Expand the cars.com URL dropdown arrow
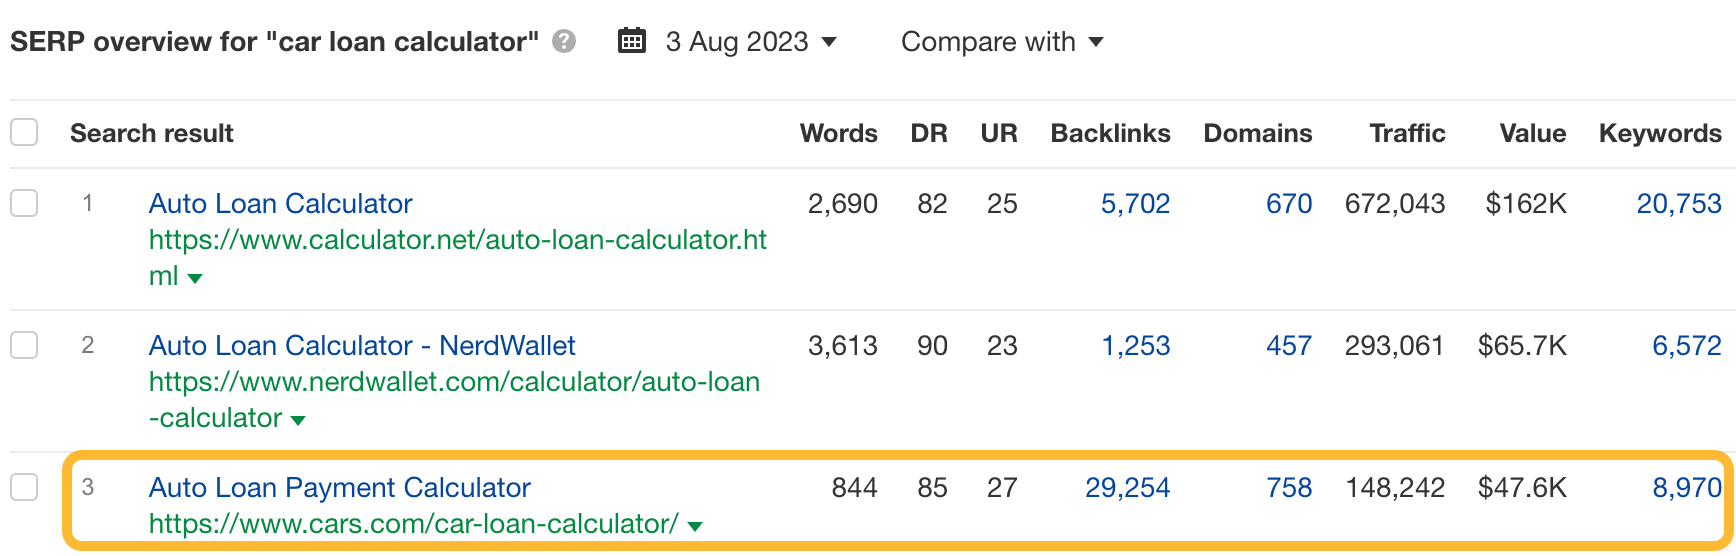This screenshot has height=556, width=1736. coord(695,526)
